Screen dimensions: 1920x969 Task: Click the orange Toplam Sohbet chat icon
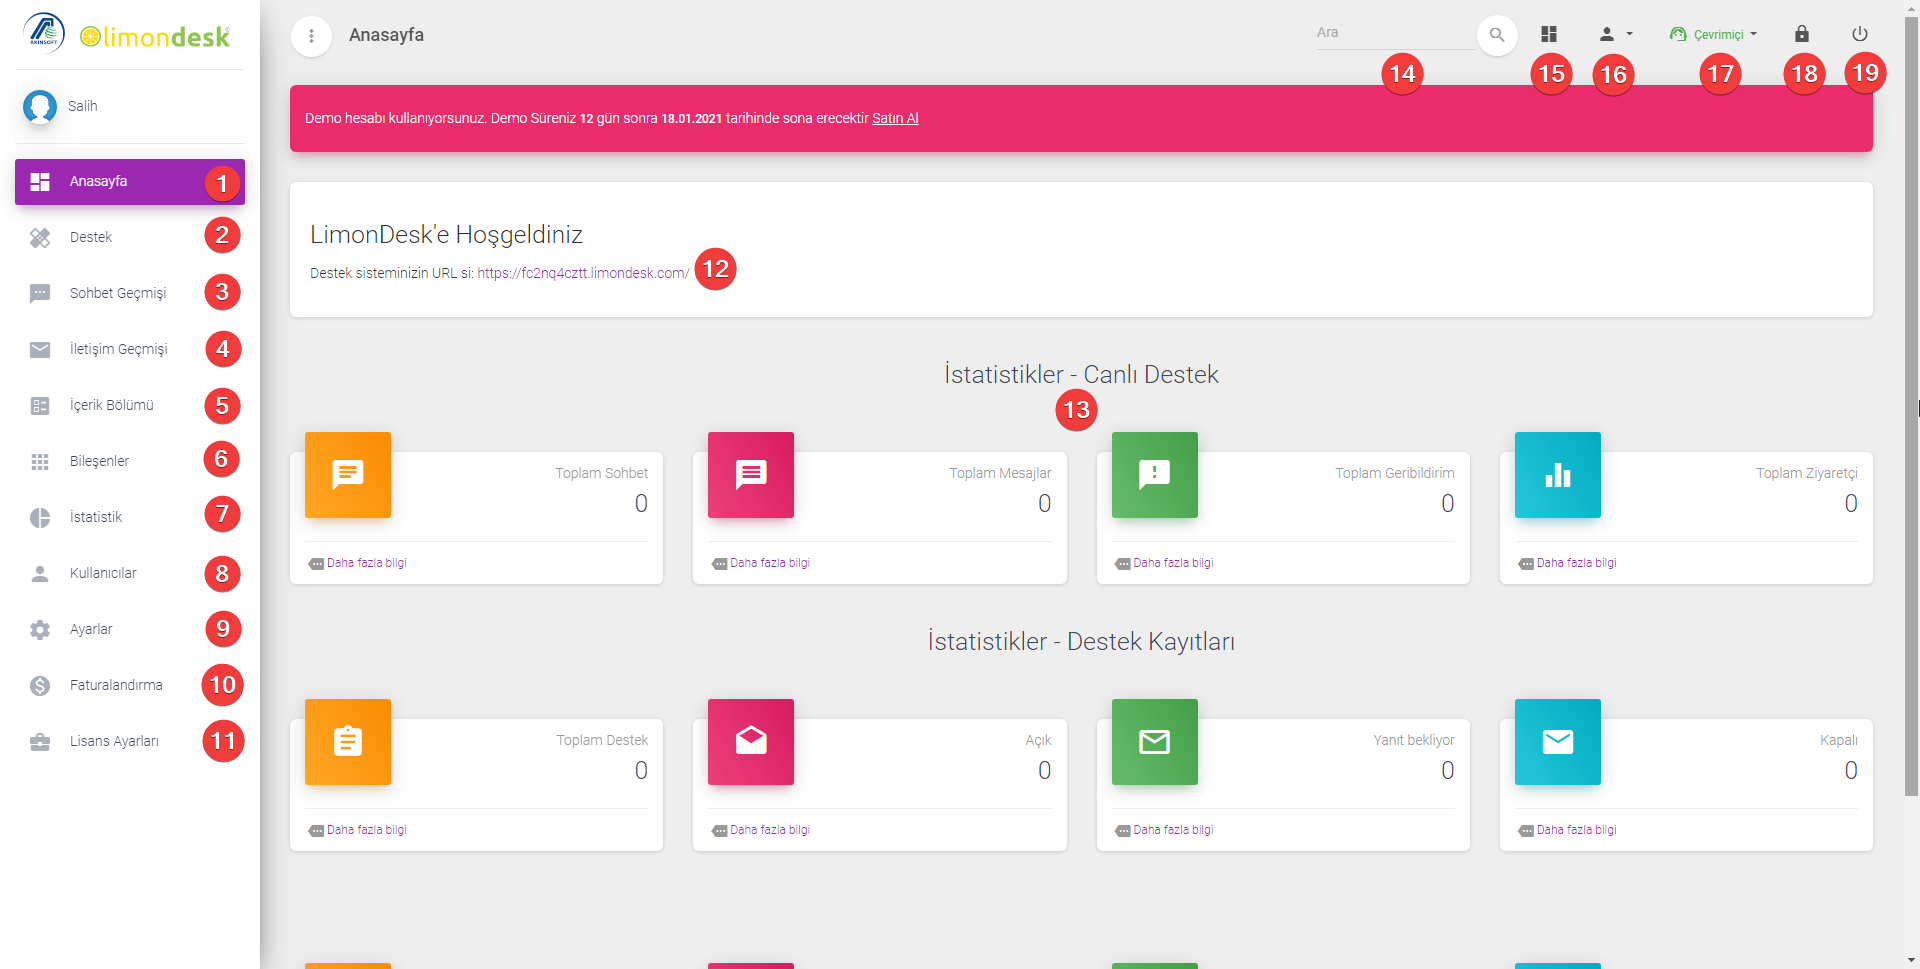348,475
